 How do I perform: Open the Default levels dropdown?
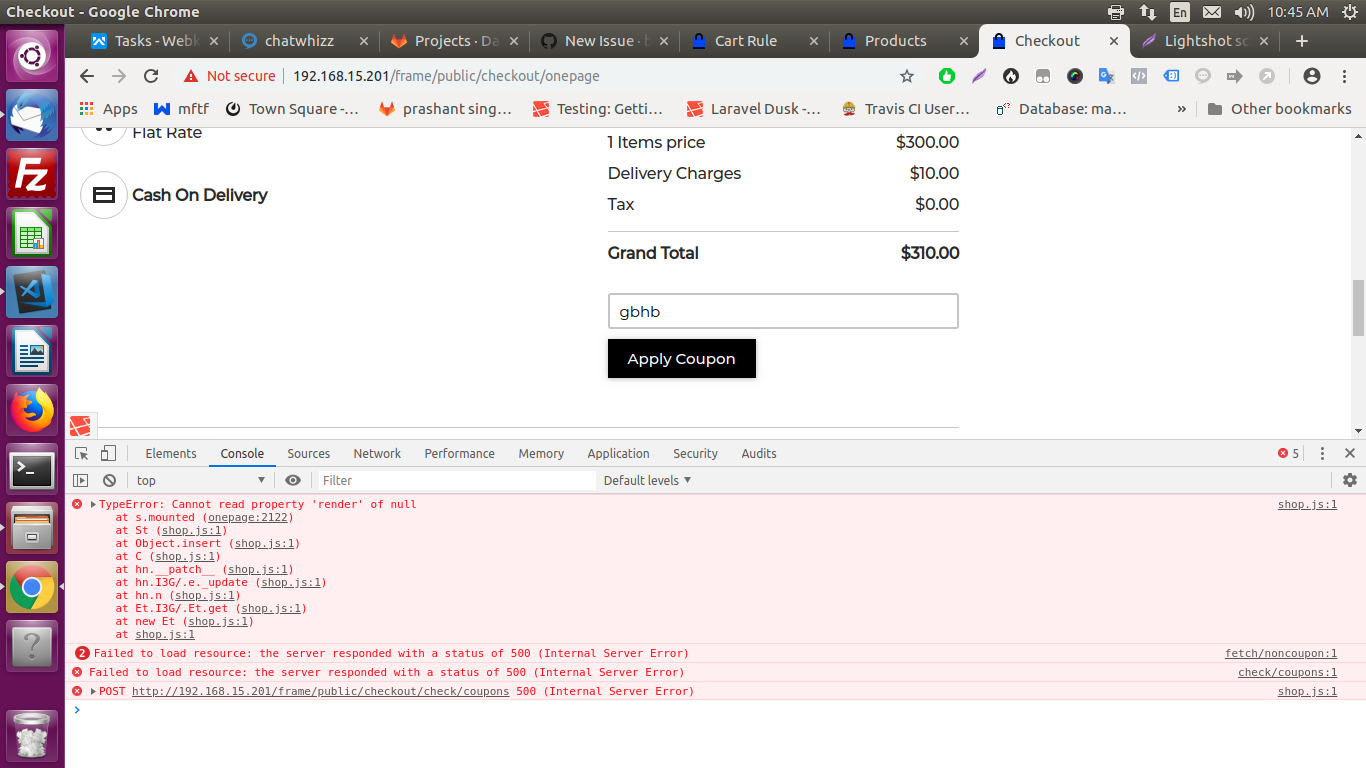[645, 480]
